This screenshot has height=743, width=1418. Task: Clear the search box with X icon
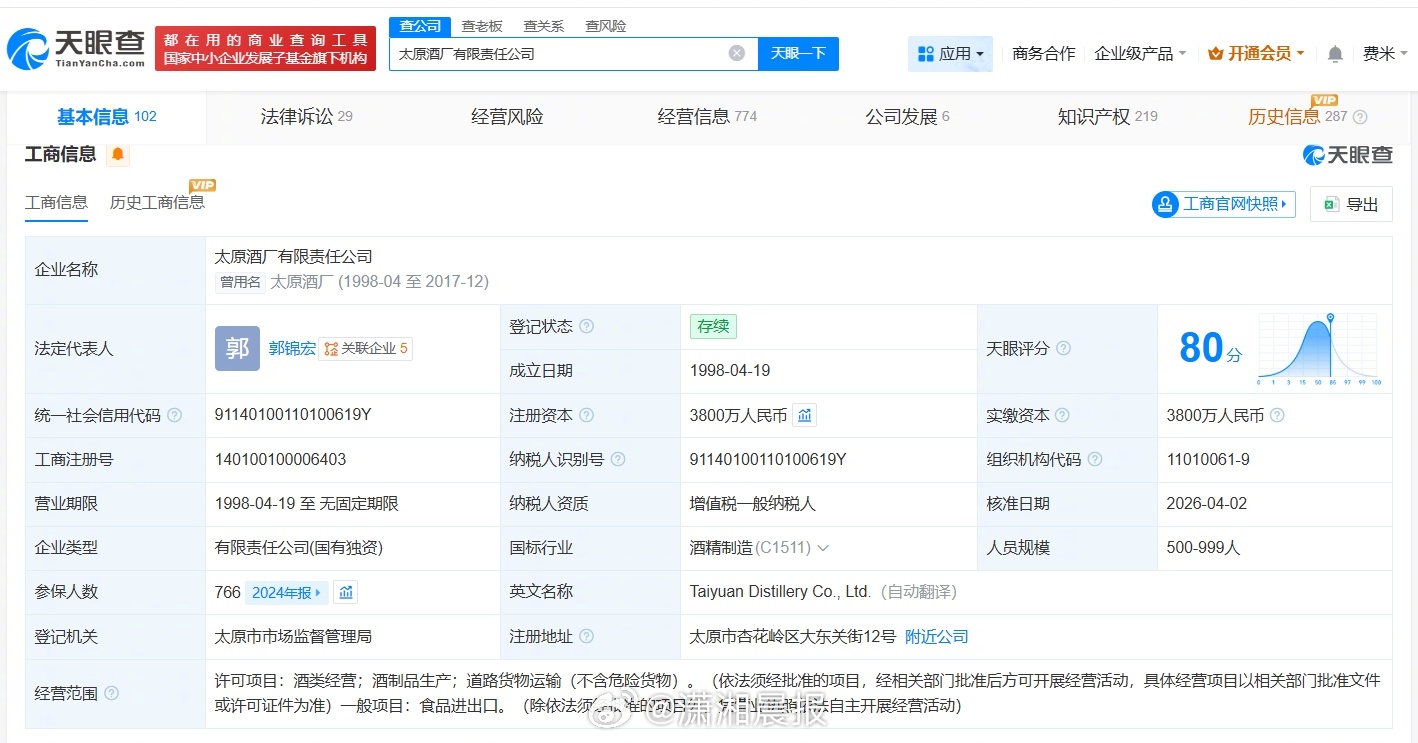(x=737, y=54)
